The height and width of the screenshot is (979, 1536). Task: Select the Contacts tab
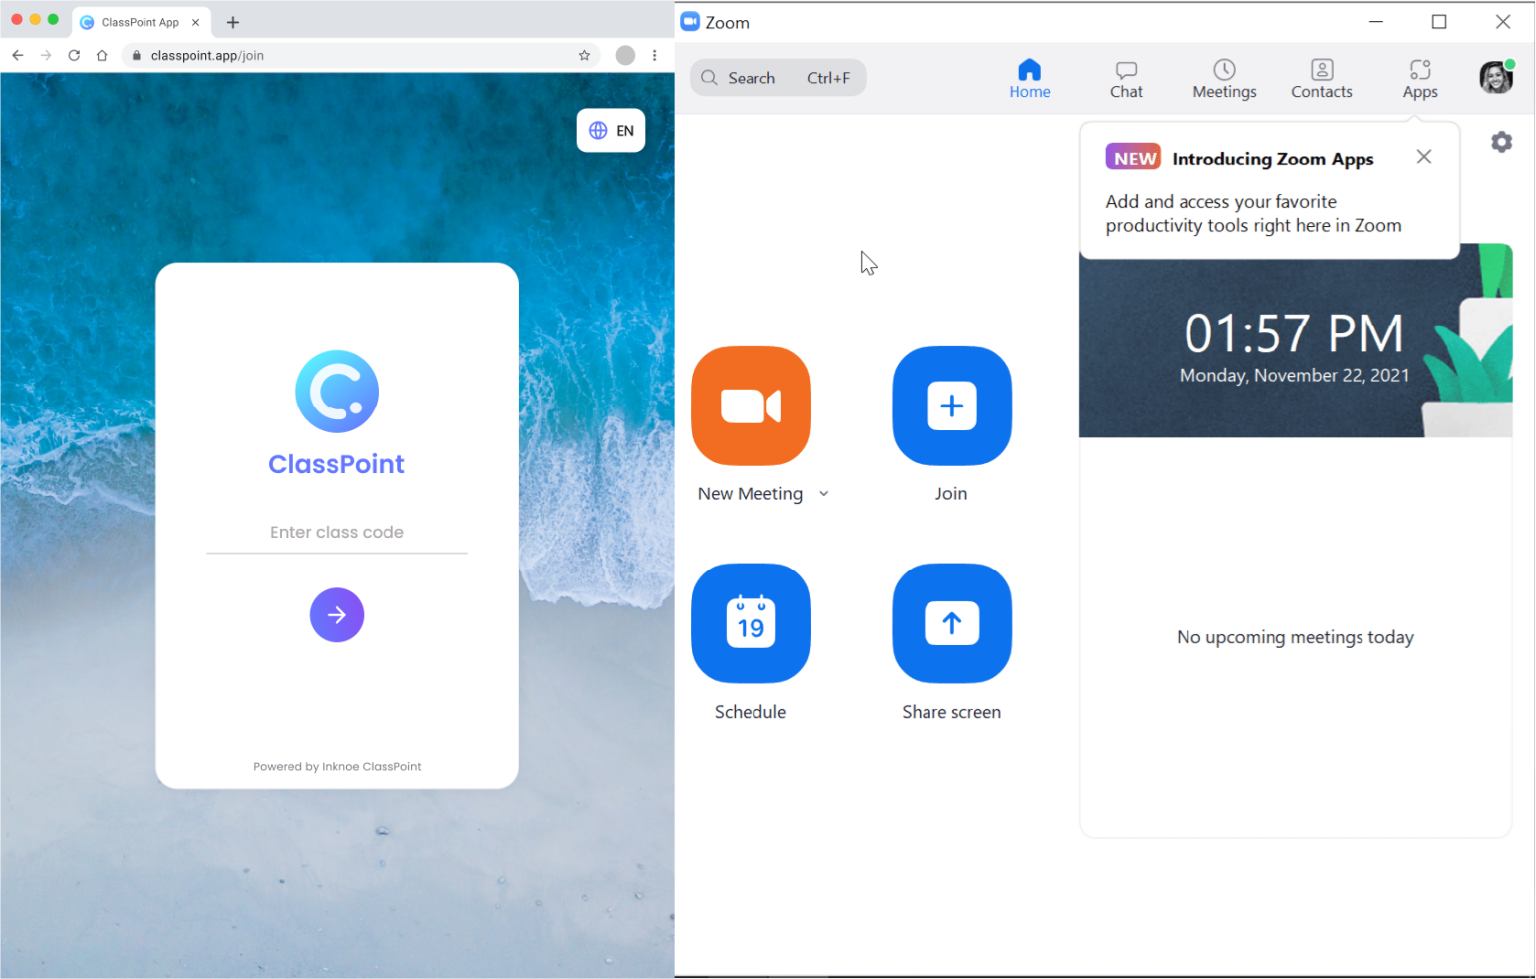(1321, 78)
